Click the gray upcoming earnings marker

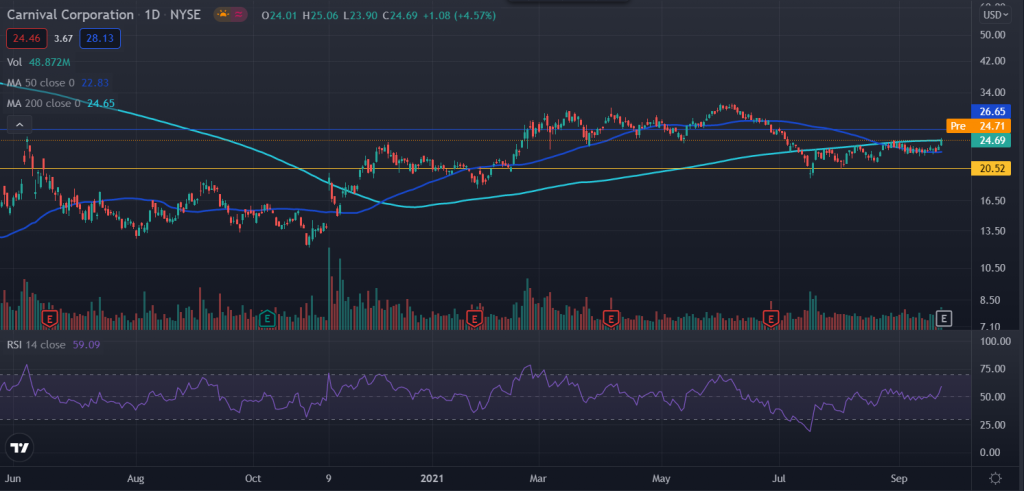944,319
